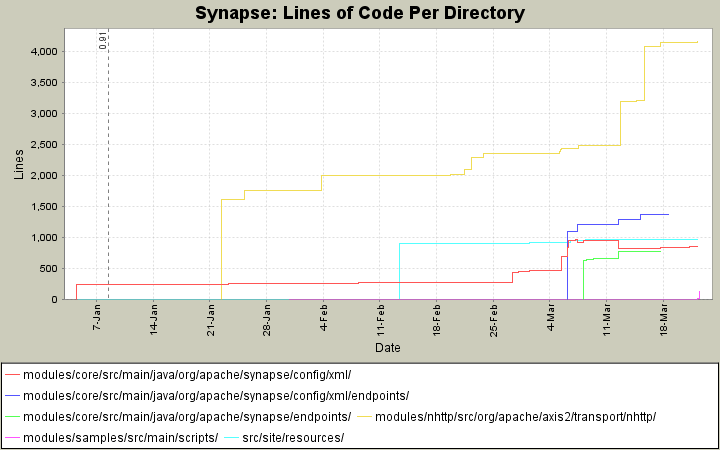Select the blue legend swatch for config/xml/endpoints/
The height and width of the screenshot is (450, 720).
click(x=12, y=395)
